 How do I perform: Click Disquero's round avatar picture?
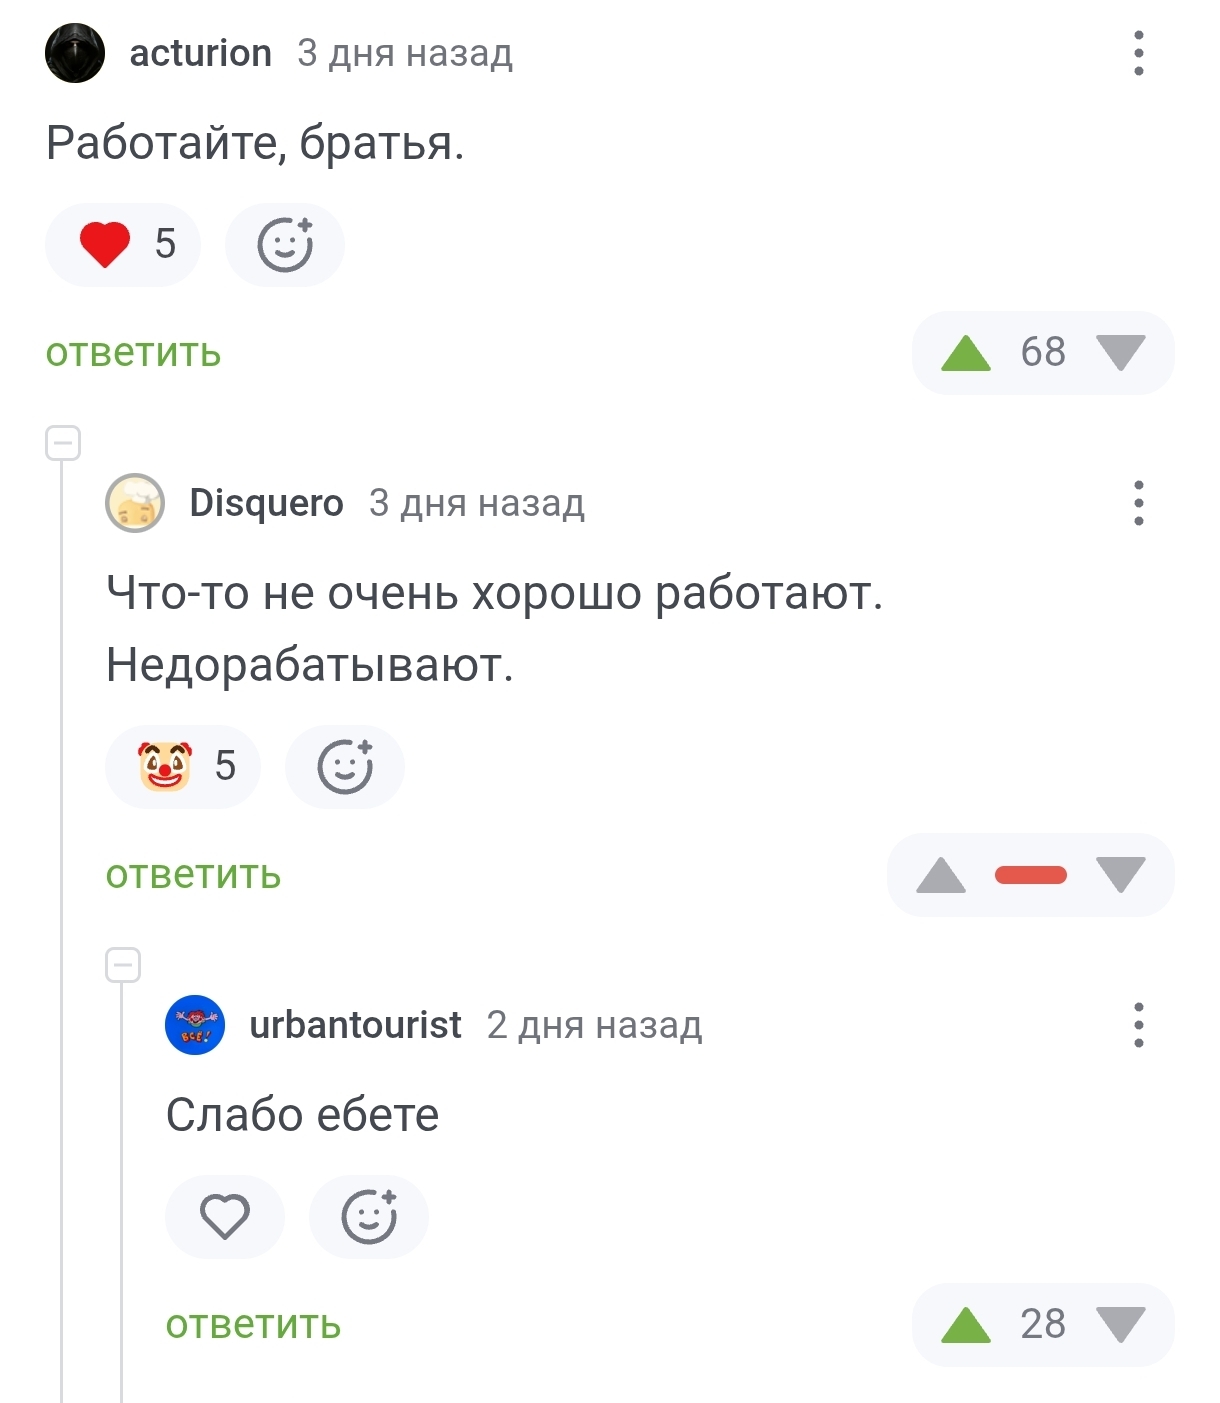pos(135,503)
